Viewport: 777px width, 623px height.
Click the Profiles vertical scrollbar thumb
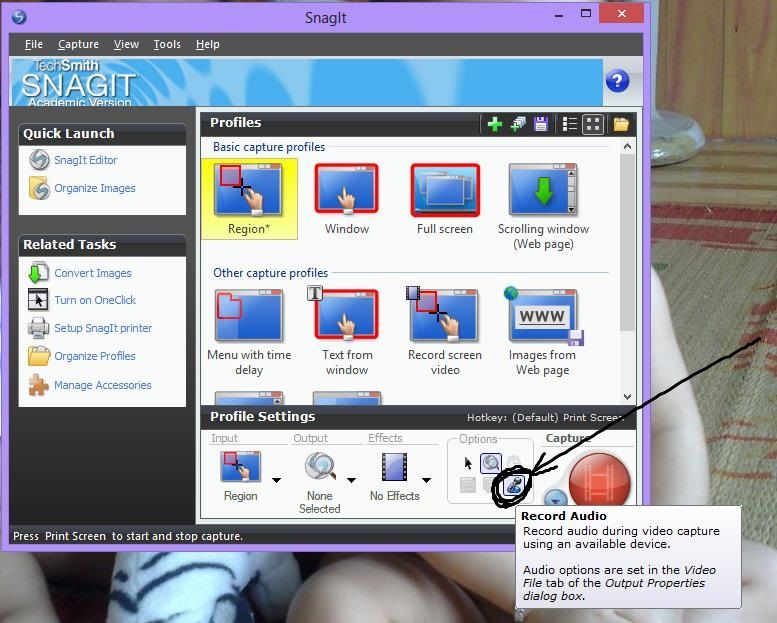pos(627,242)
